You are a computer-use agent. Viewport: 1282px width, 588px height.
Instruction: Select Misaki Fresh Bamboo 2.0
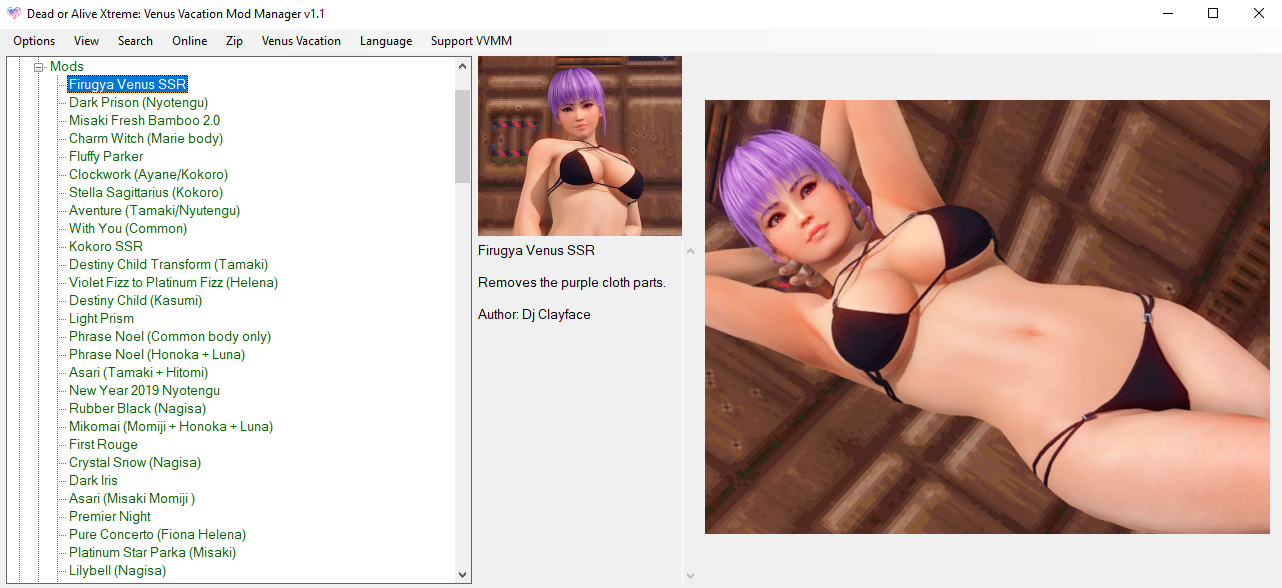(x=144, y=120)
